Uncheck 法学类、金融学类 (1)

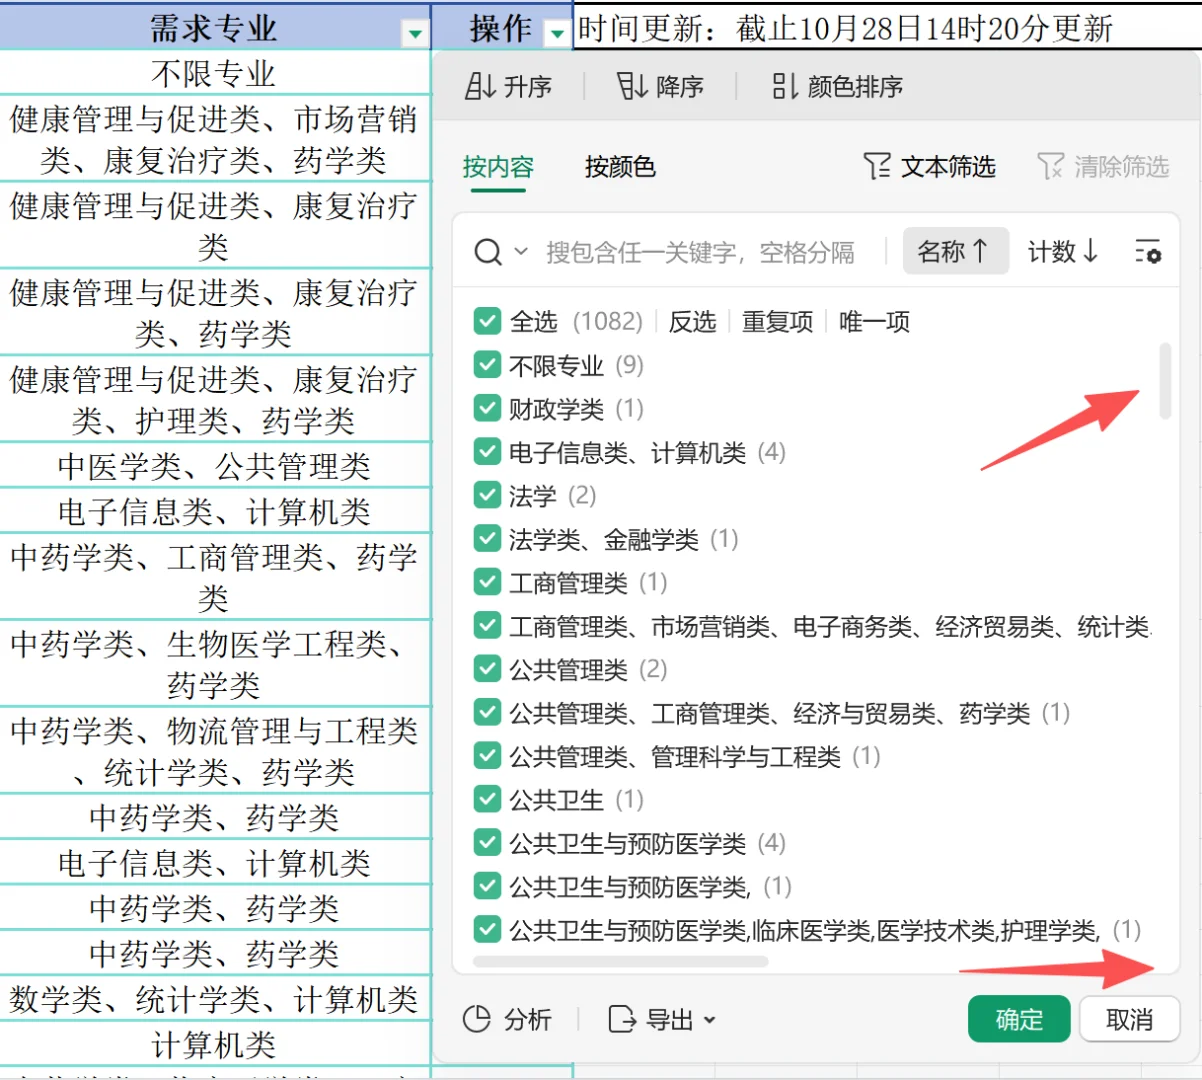click(x=487, y=539)
